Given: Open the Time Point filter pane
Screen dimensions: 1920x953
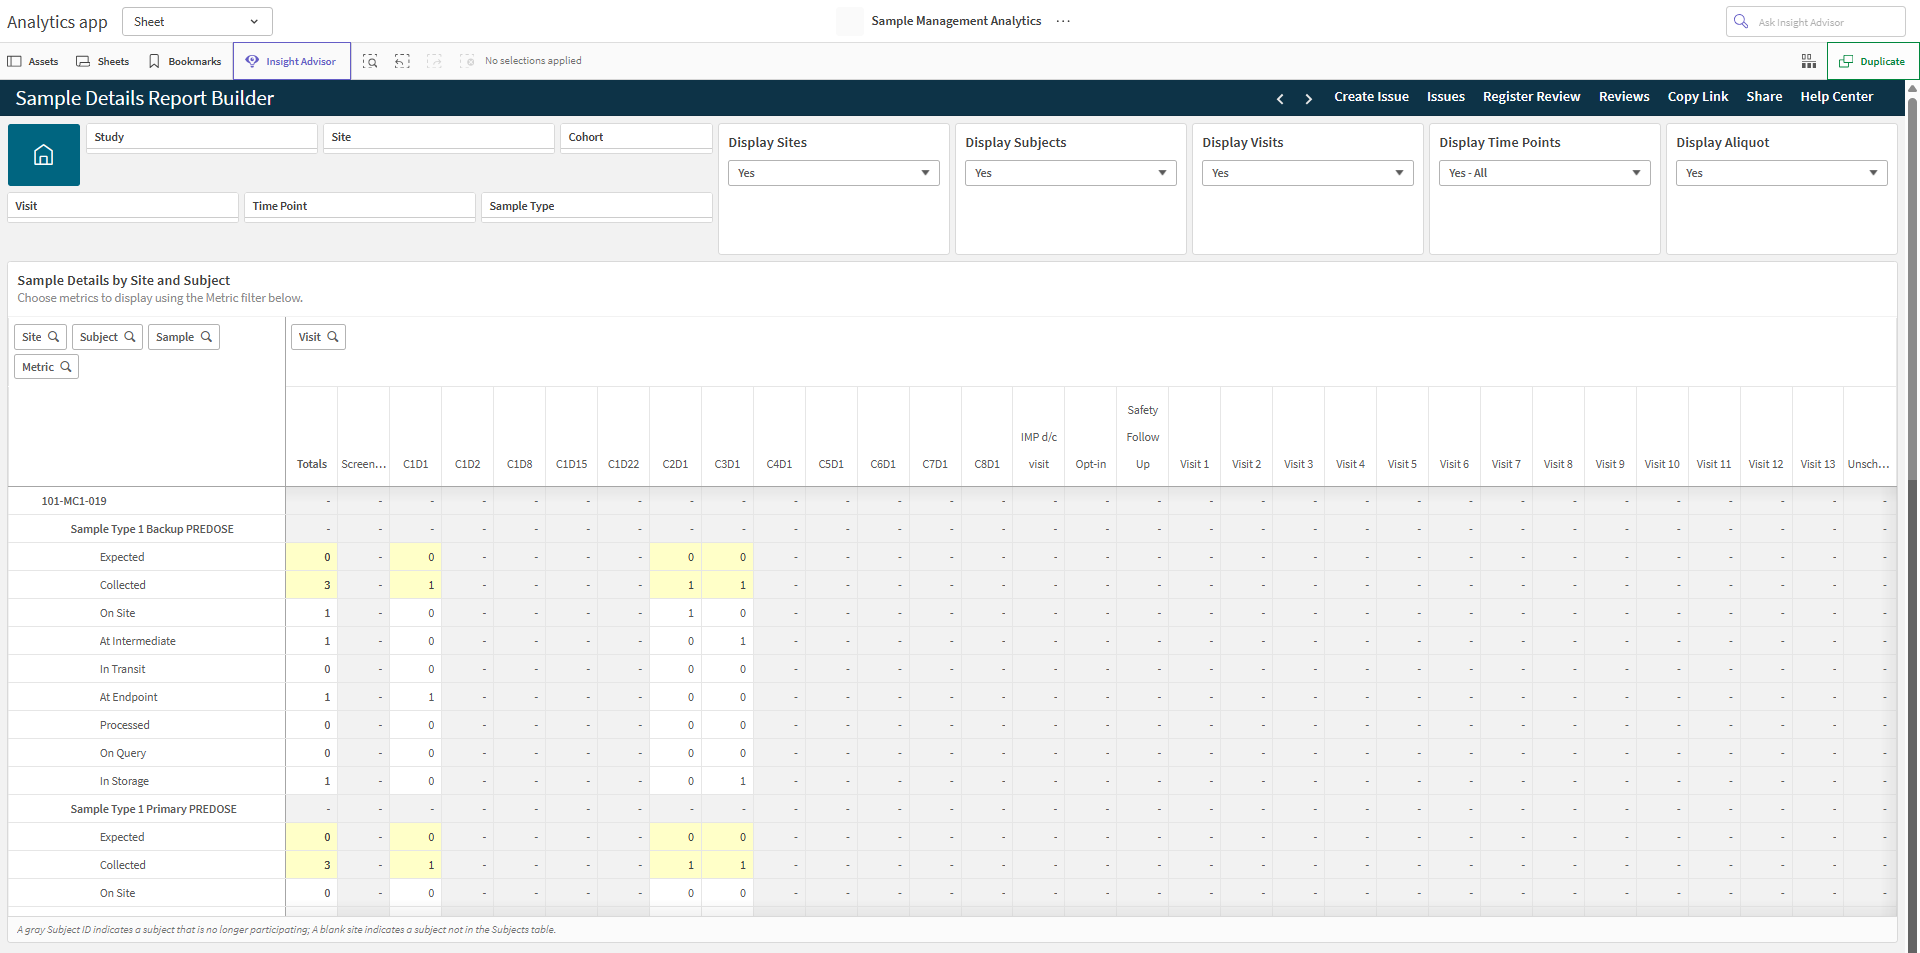Looking at the screenshot, I should (x=360, y=206).
